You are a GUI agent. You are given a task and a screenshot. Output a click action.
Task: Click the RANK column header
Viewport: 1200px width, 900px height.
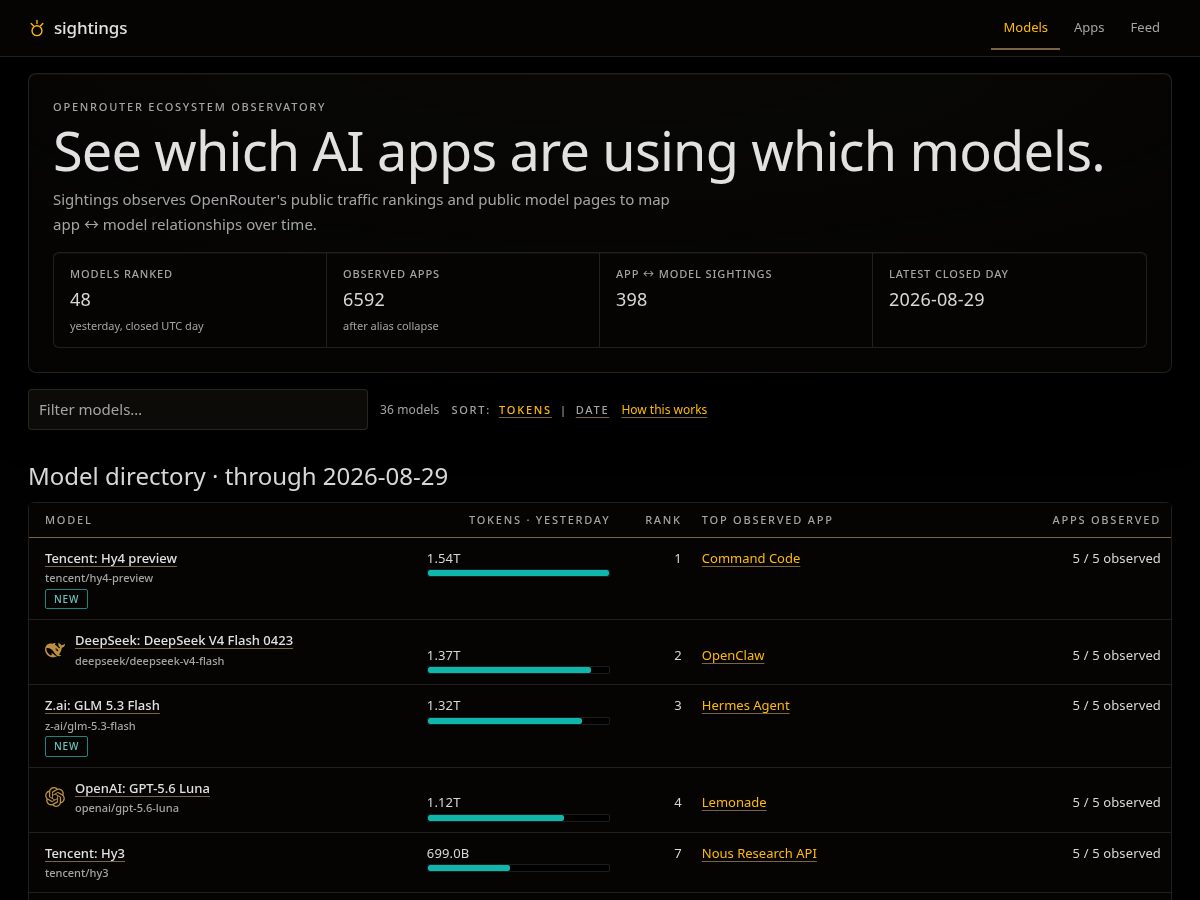tap(663, 520)
